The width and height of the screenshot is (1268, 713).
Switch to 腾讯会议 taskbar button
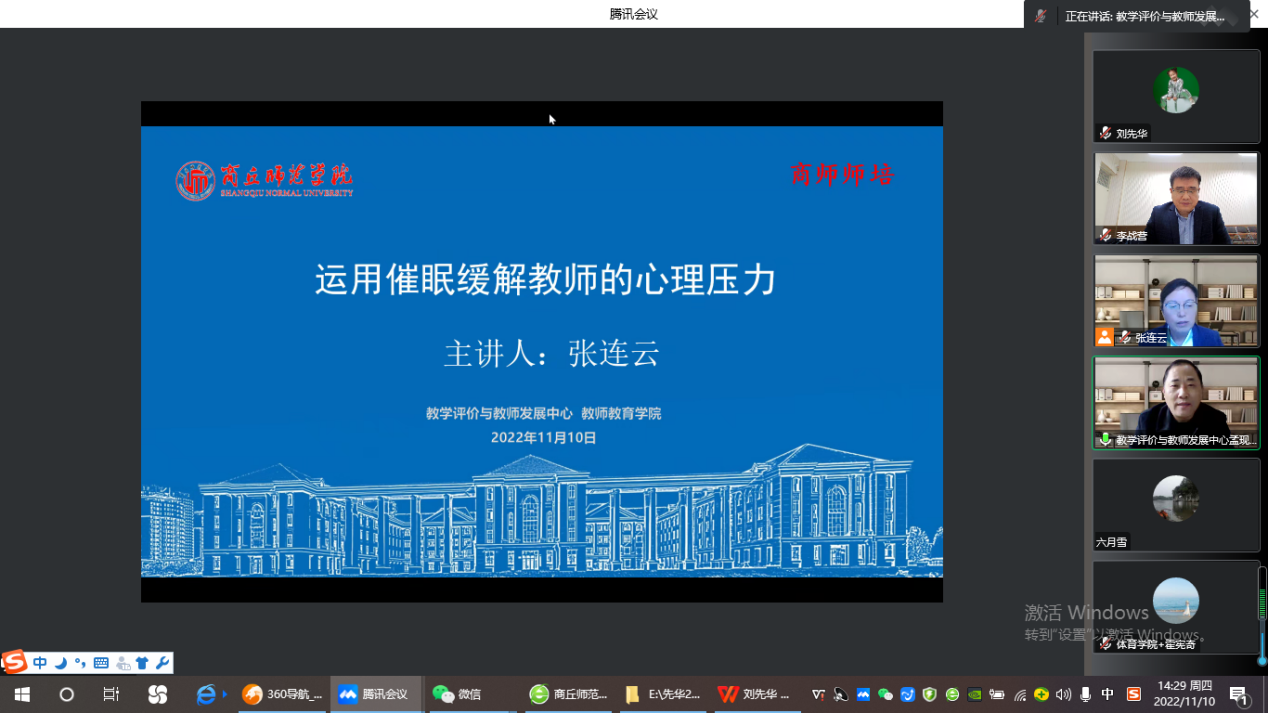(x=374, y=694)
